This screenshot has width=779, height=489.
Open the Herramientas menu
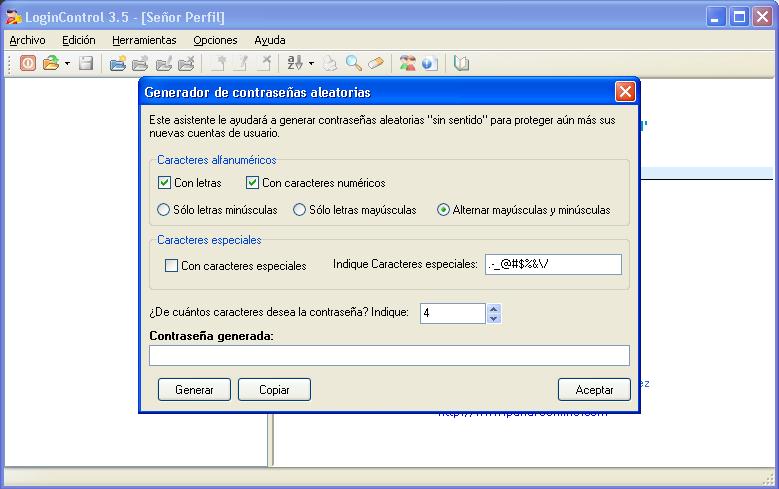[x=144, y=40]
